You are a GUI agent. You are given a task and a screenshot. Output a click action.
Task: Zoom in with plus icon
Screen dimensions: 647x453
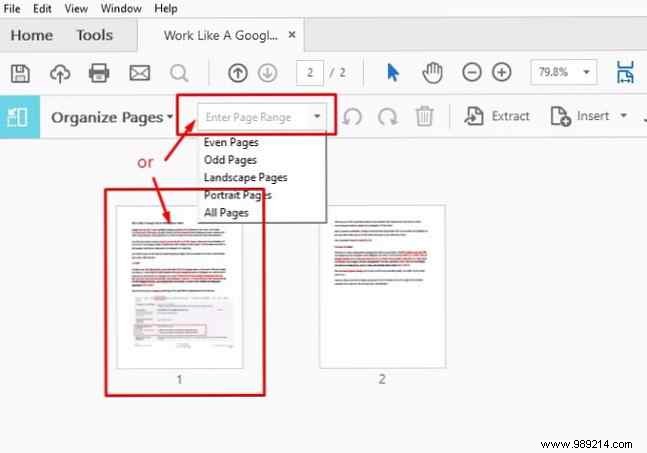point(501,73)
